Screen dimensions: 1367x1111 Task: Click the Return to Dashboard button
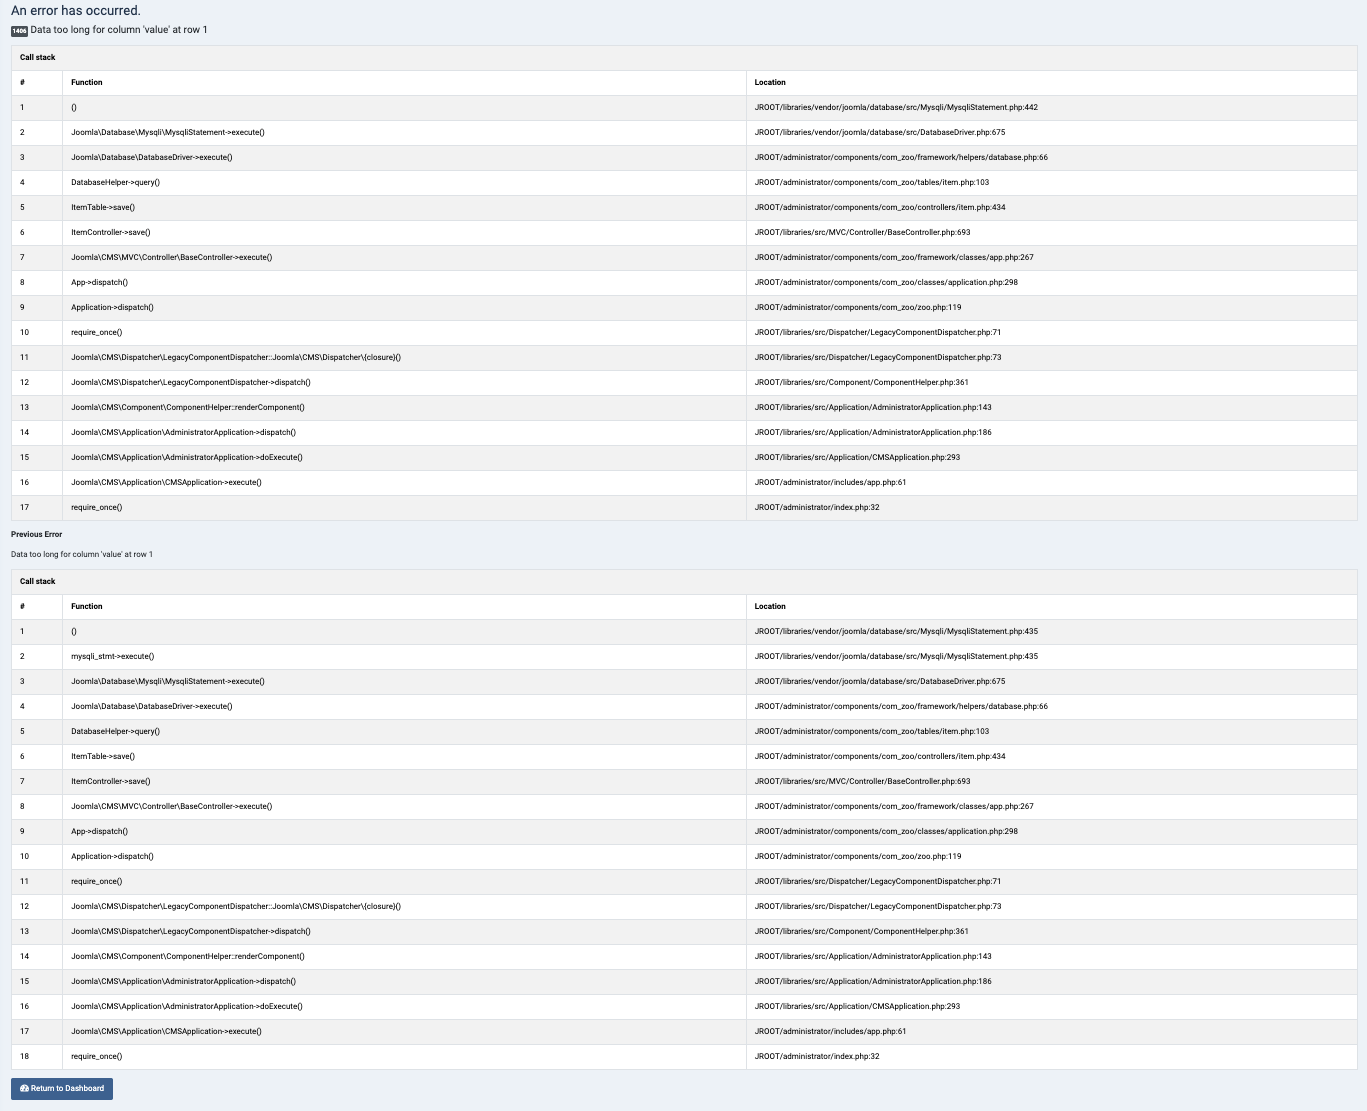[x=62, y=1088]
